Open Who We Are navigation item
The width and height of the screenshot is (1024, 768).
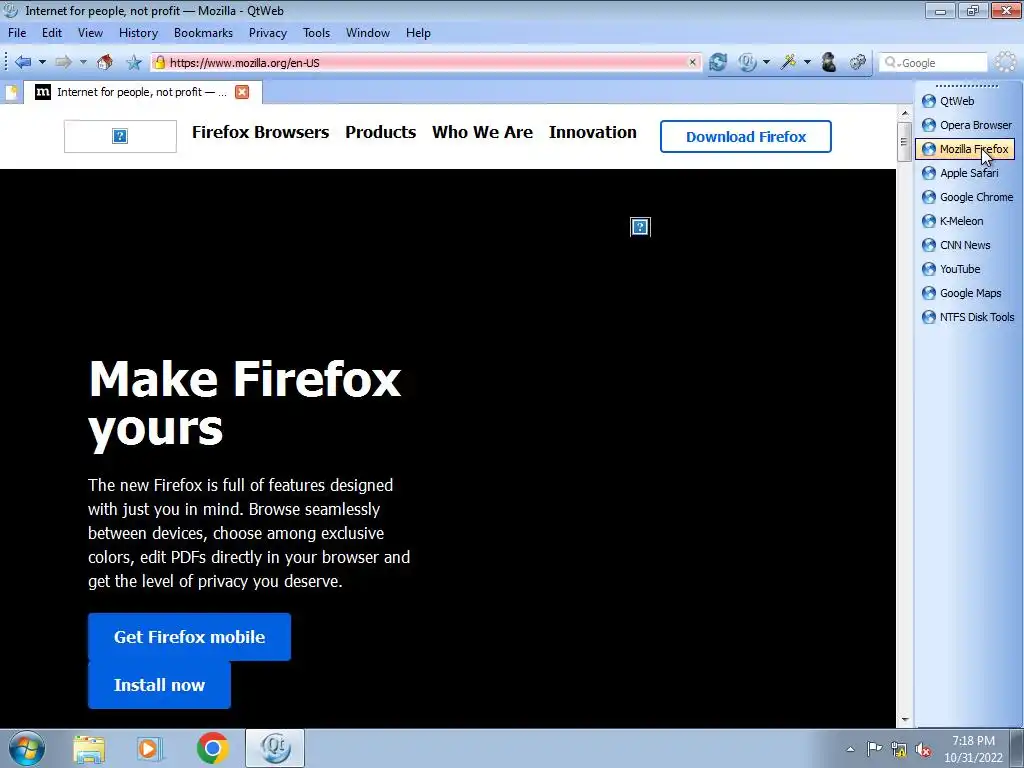[x=482, y=132]
